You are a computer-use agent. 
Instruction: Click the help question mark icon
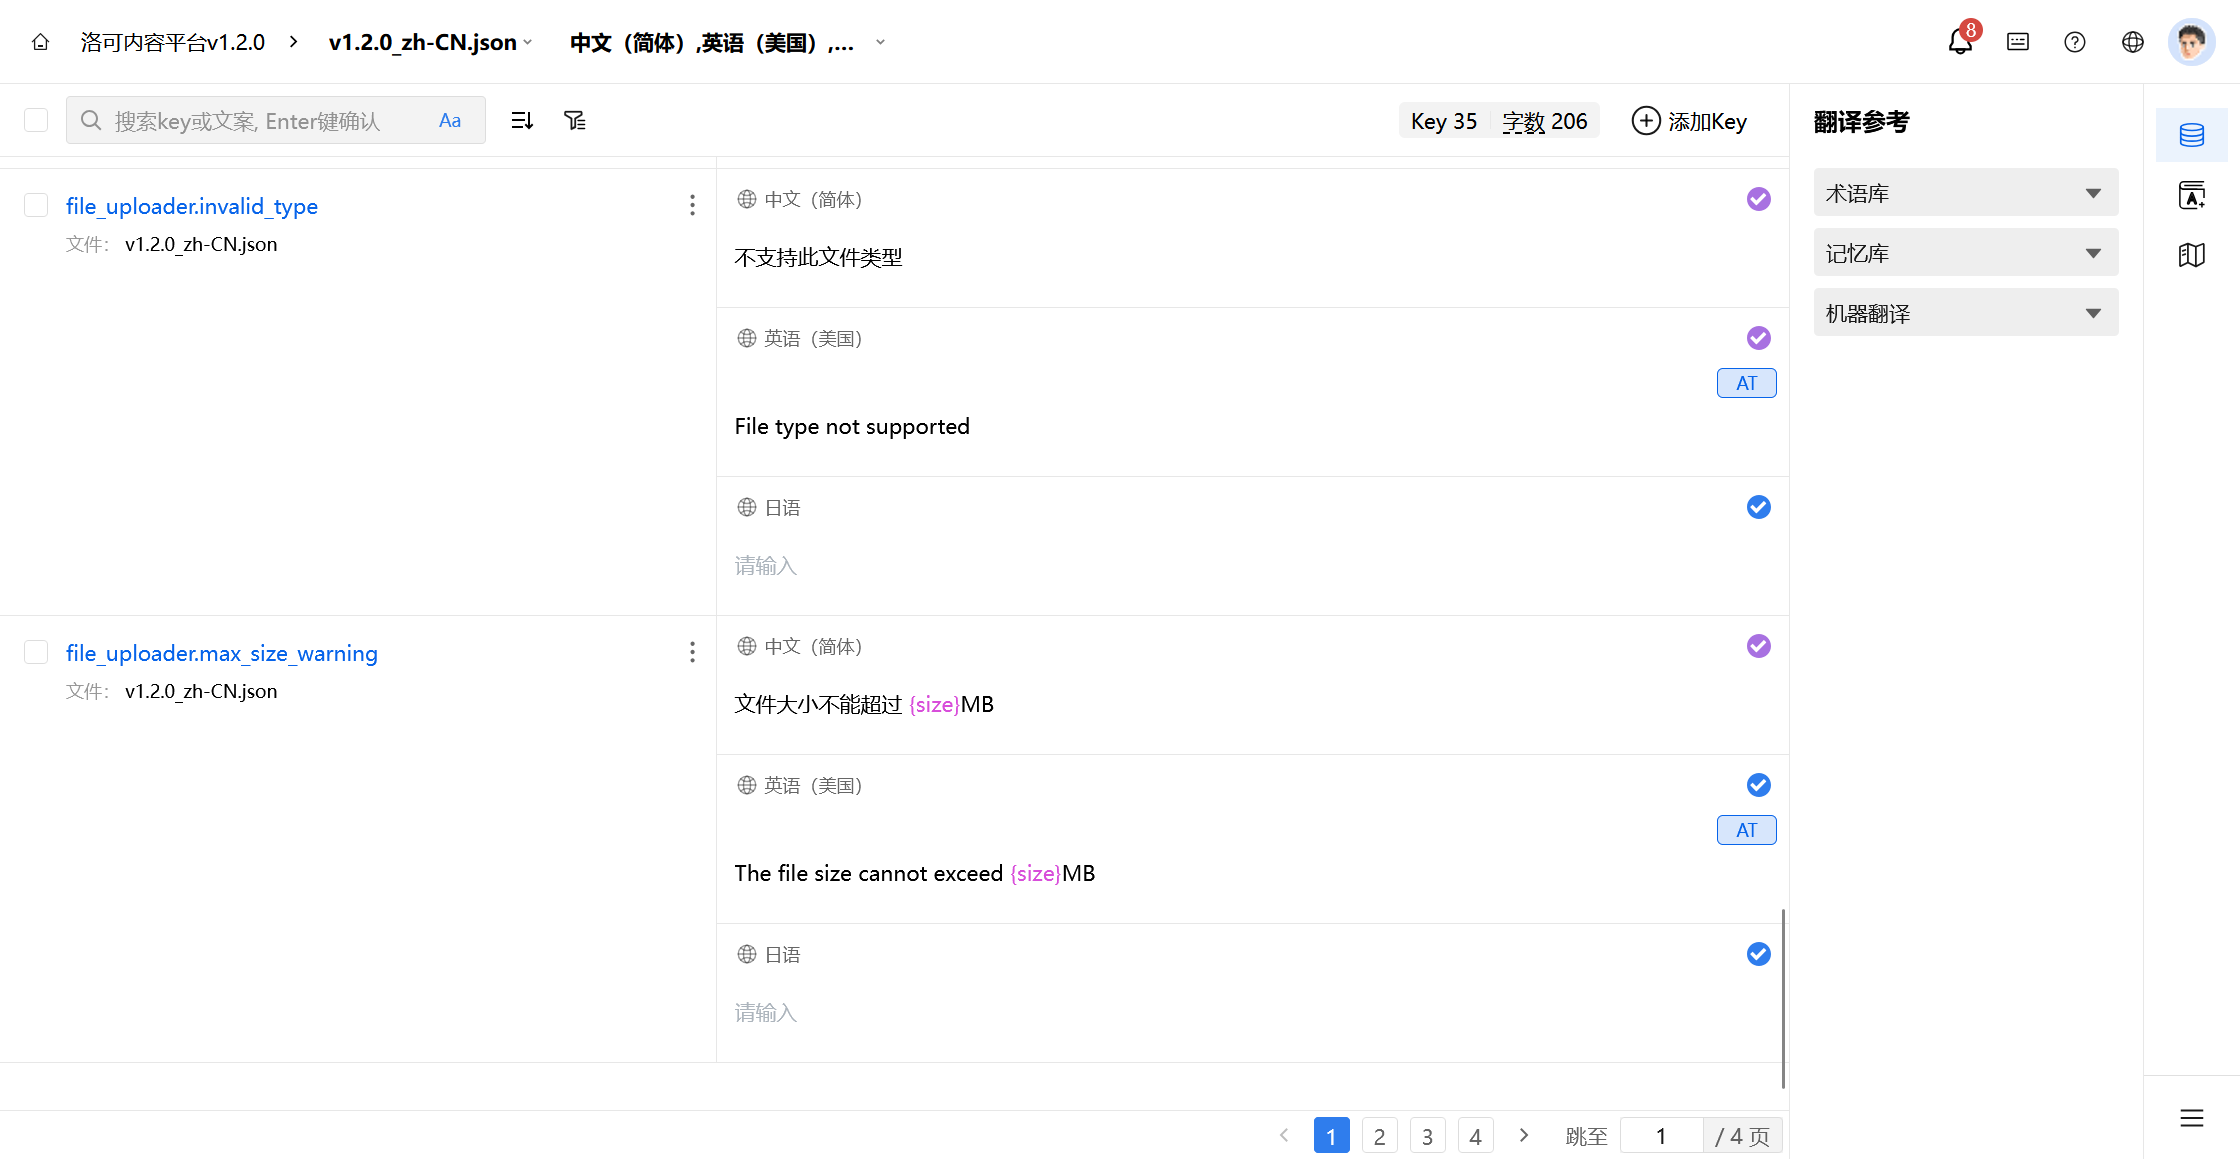pos(2075,42)
